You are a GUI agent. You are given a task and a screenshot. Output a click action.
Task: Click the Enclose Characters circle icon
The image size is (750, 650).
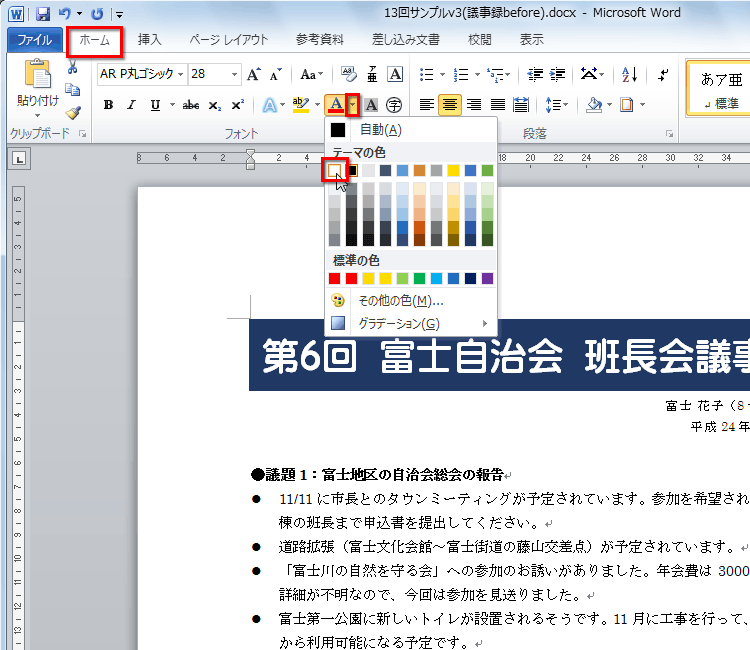(394, 105)
